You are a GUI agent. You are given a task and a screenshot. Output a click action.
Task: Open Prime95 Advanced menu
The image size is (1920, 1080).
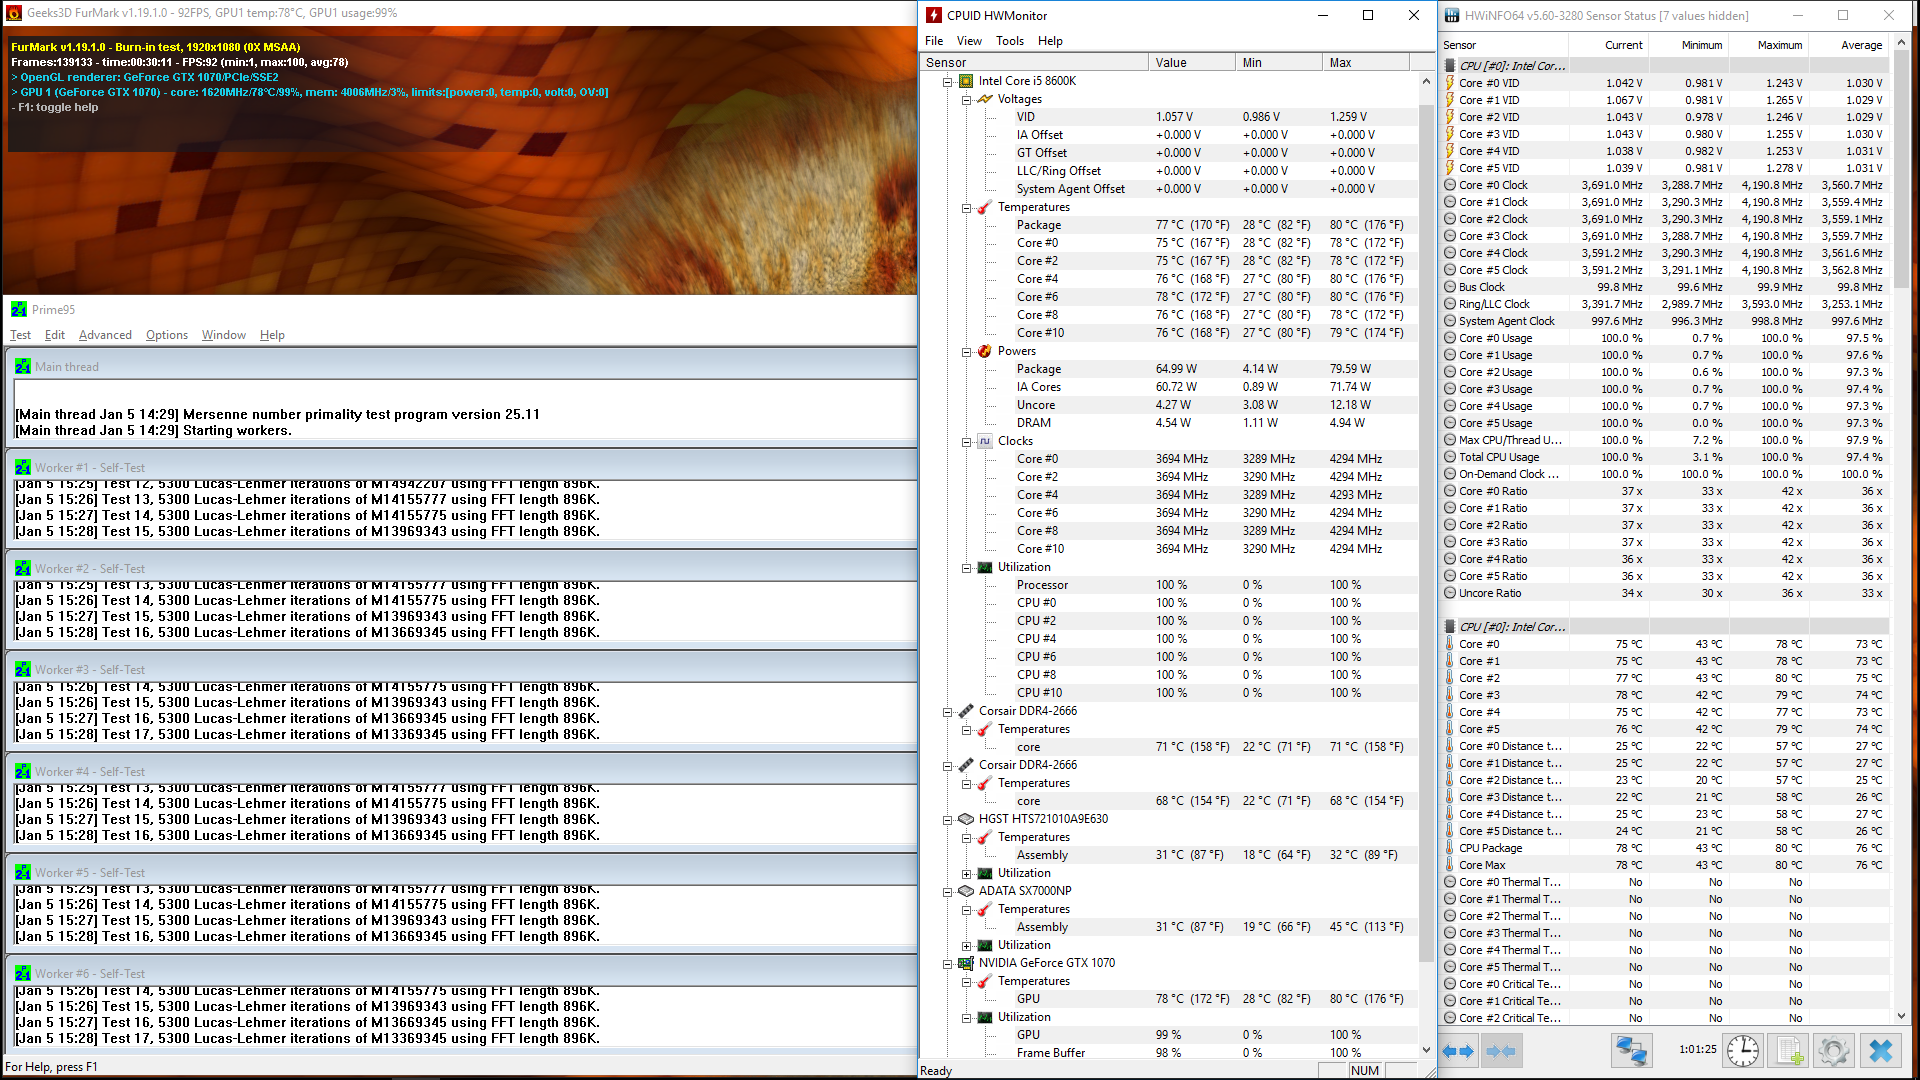(105, 335)
